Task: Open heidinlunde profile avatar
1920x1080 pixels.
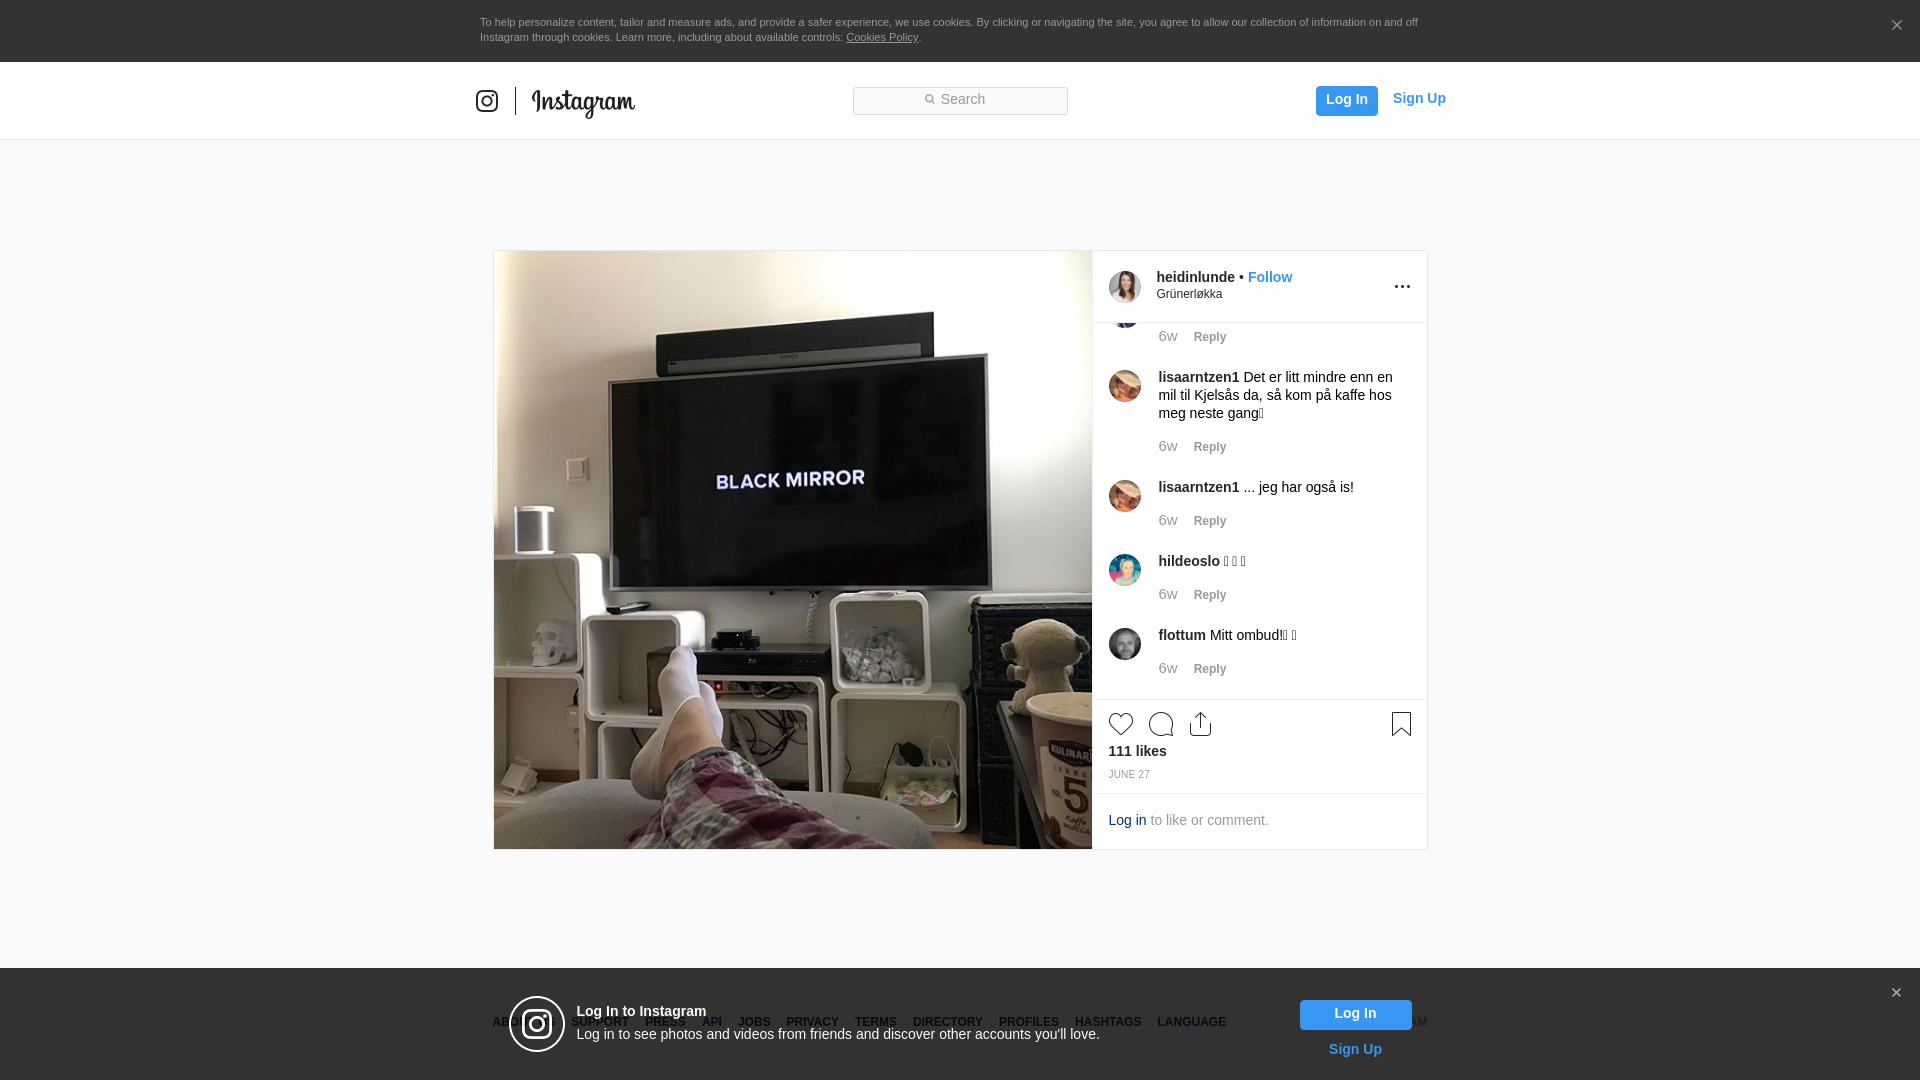Action: tap(1125, 287)
